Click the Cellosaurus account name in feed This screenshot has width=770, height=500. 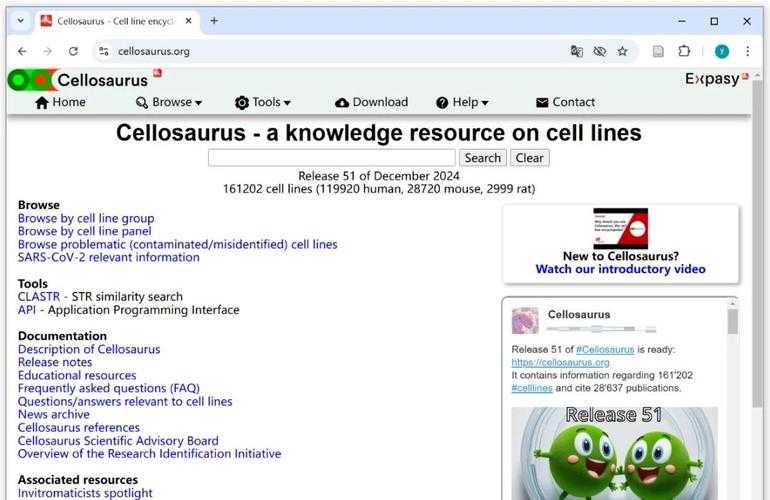click(x=579, y=314)
